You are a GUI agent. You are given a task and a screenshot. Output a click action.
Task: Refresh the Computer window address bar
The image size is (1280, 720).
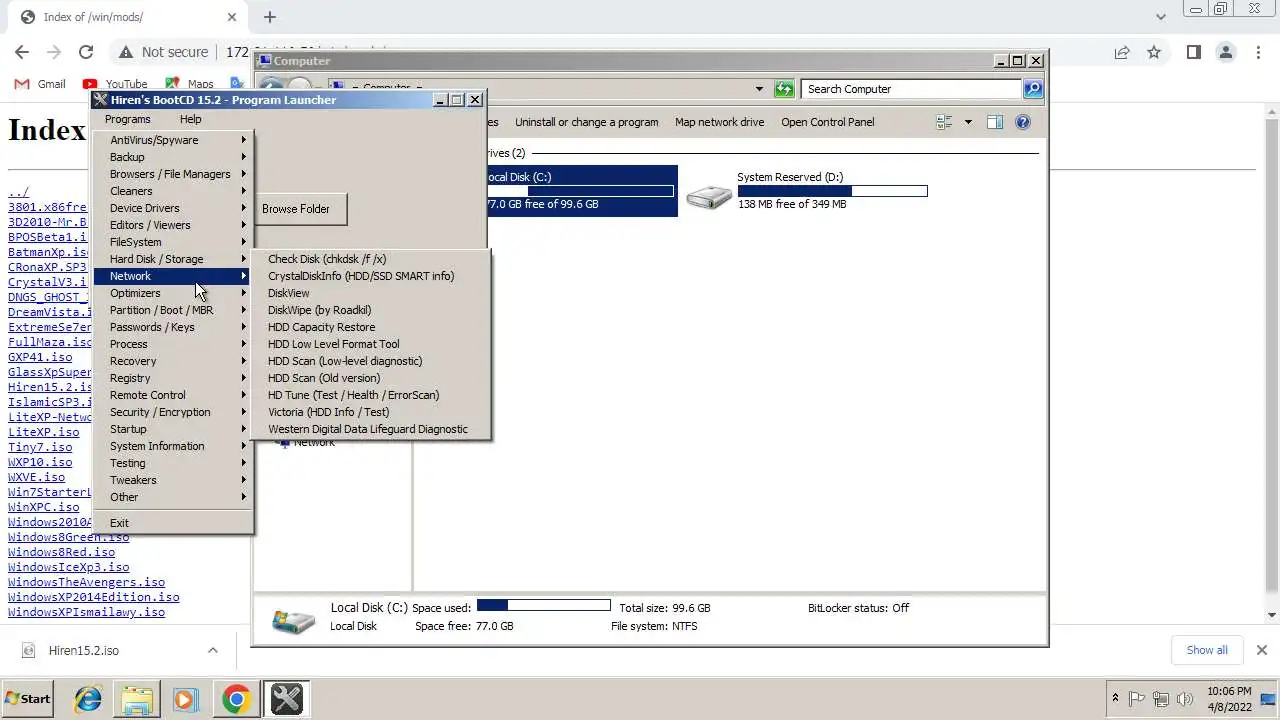pos(783,89)
